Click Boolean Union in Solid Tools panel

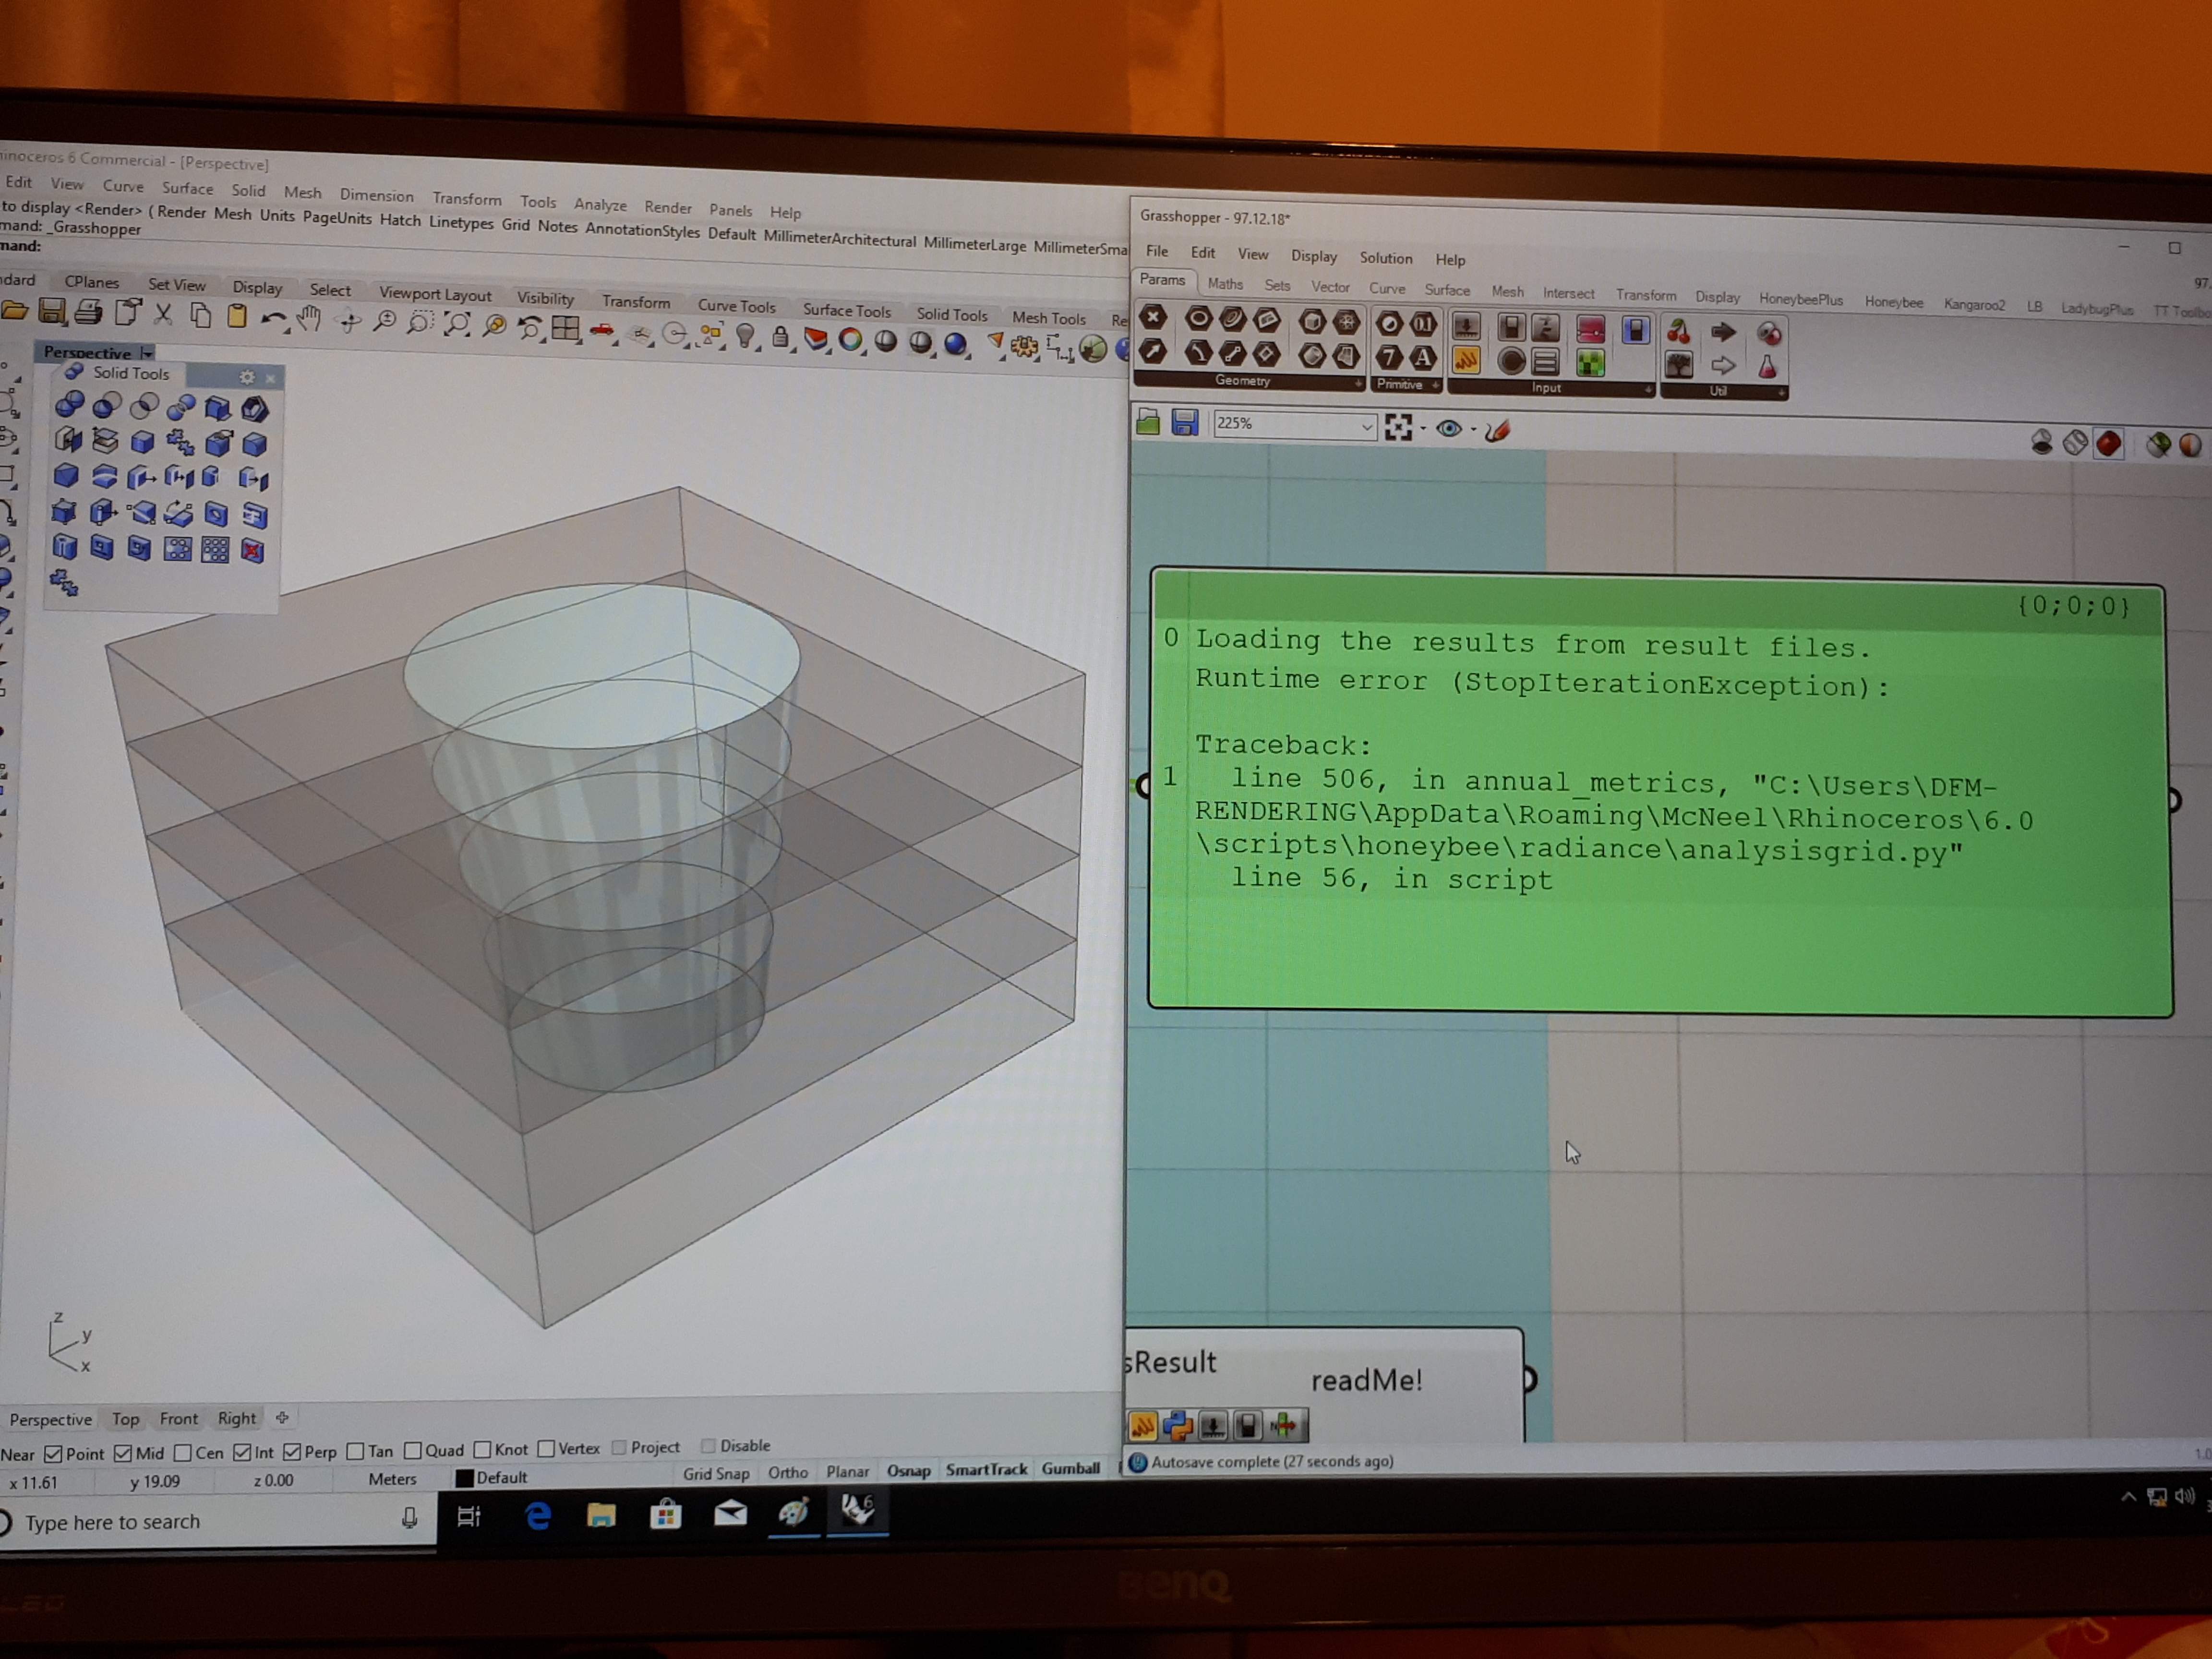(69, 405)
